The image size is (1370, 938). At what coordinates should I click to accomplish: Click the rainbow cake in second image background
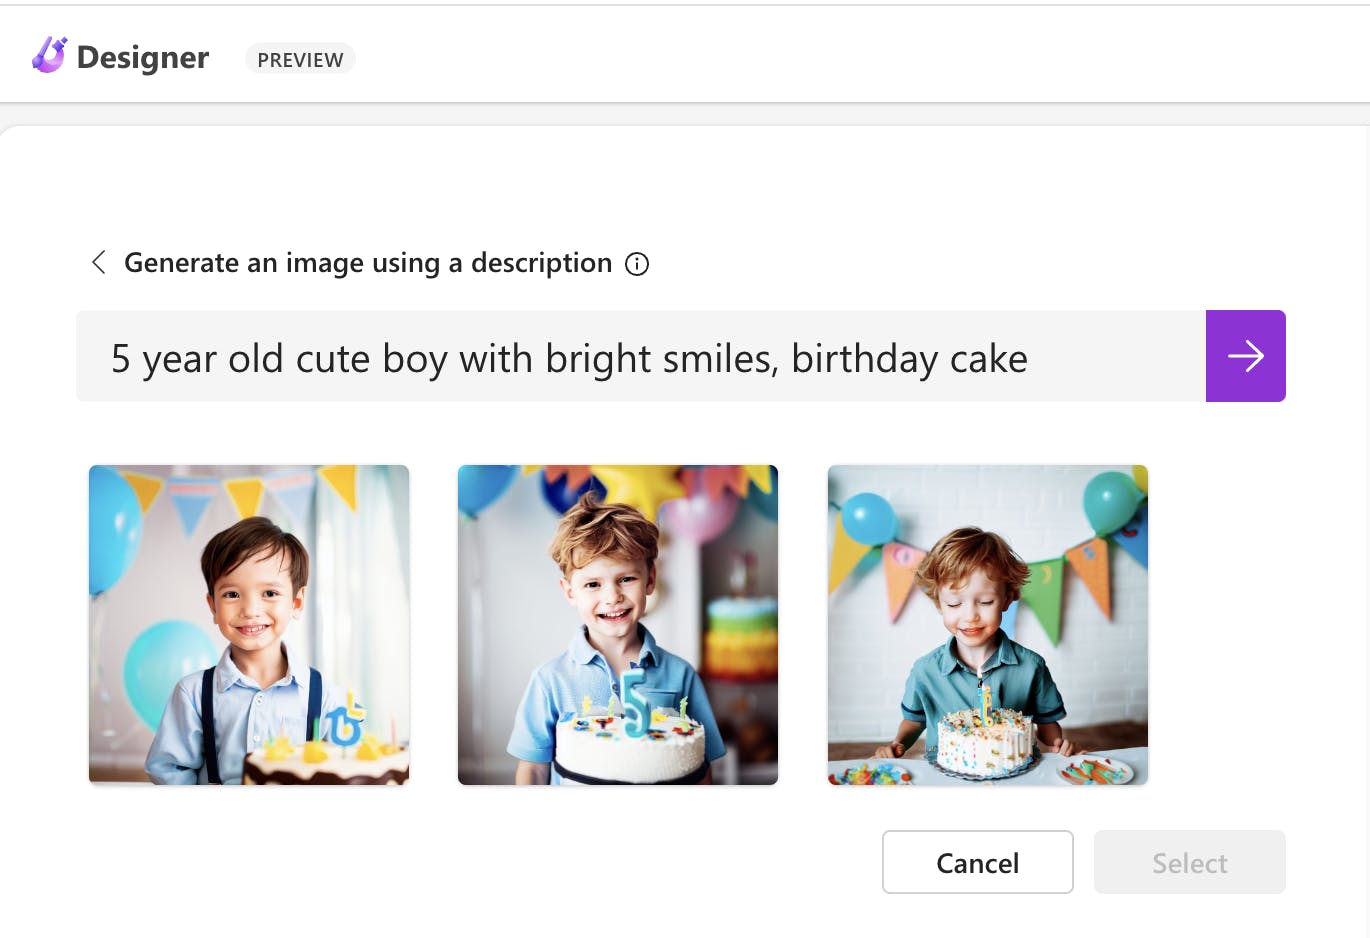(741, 639)
